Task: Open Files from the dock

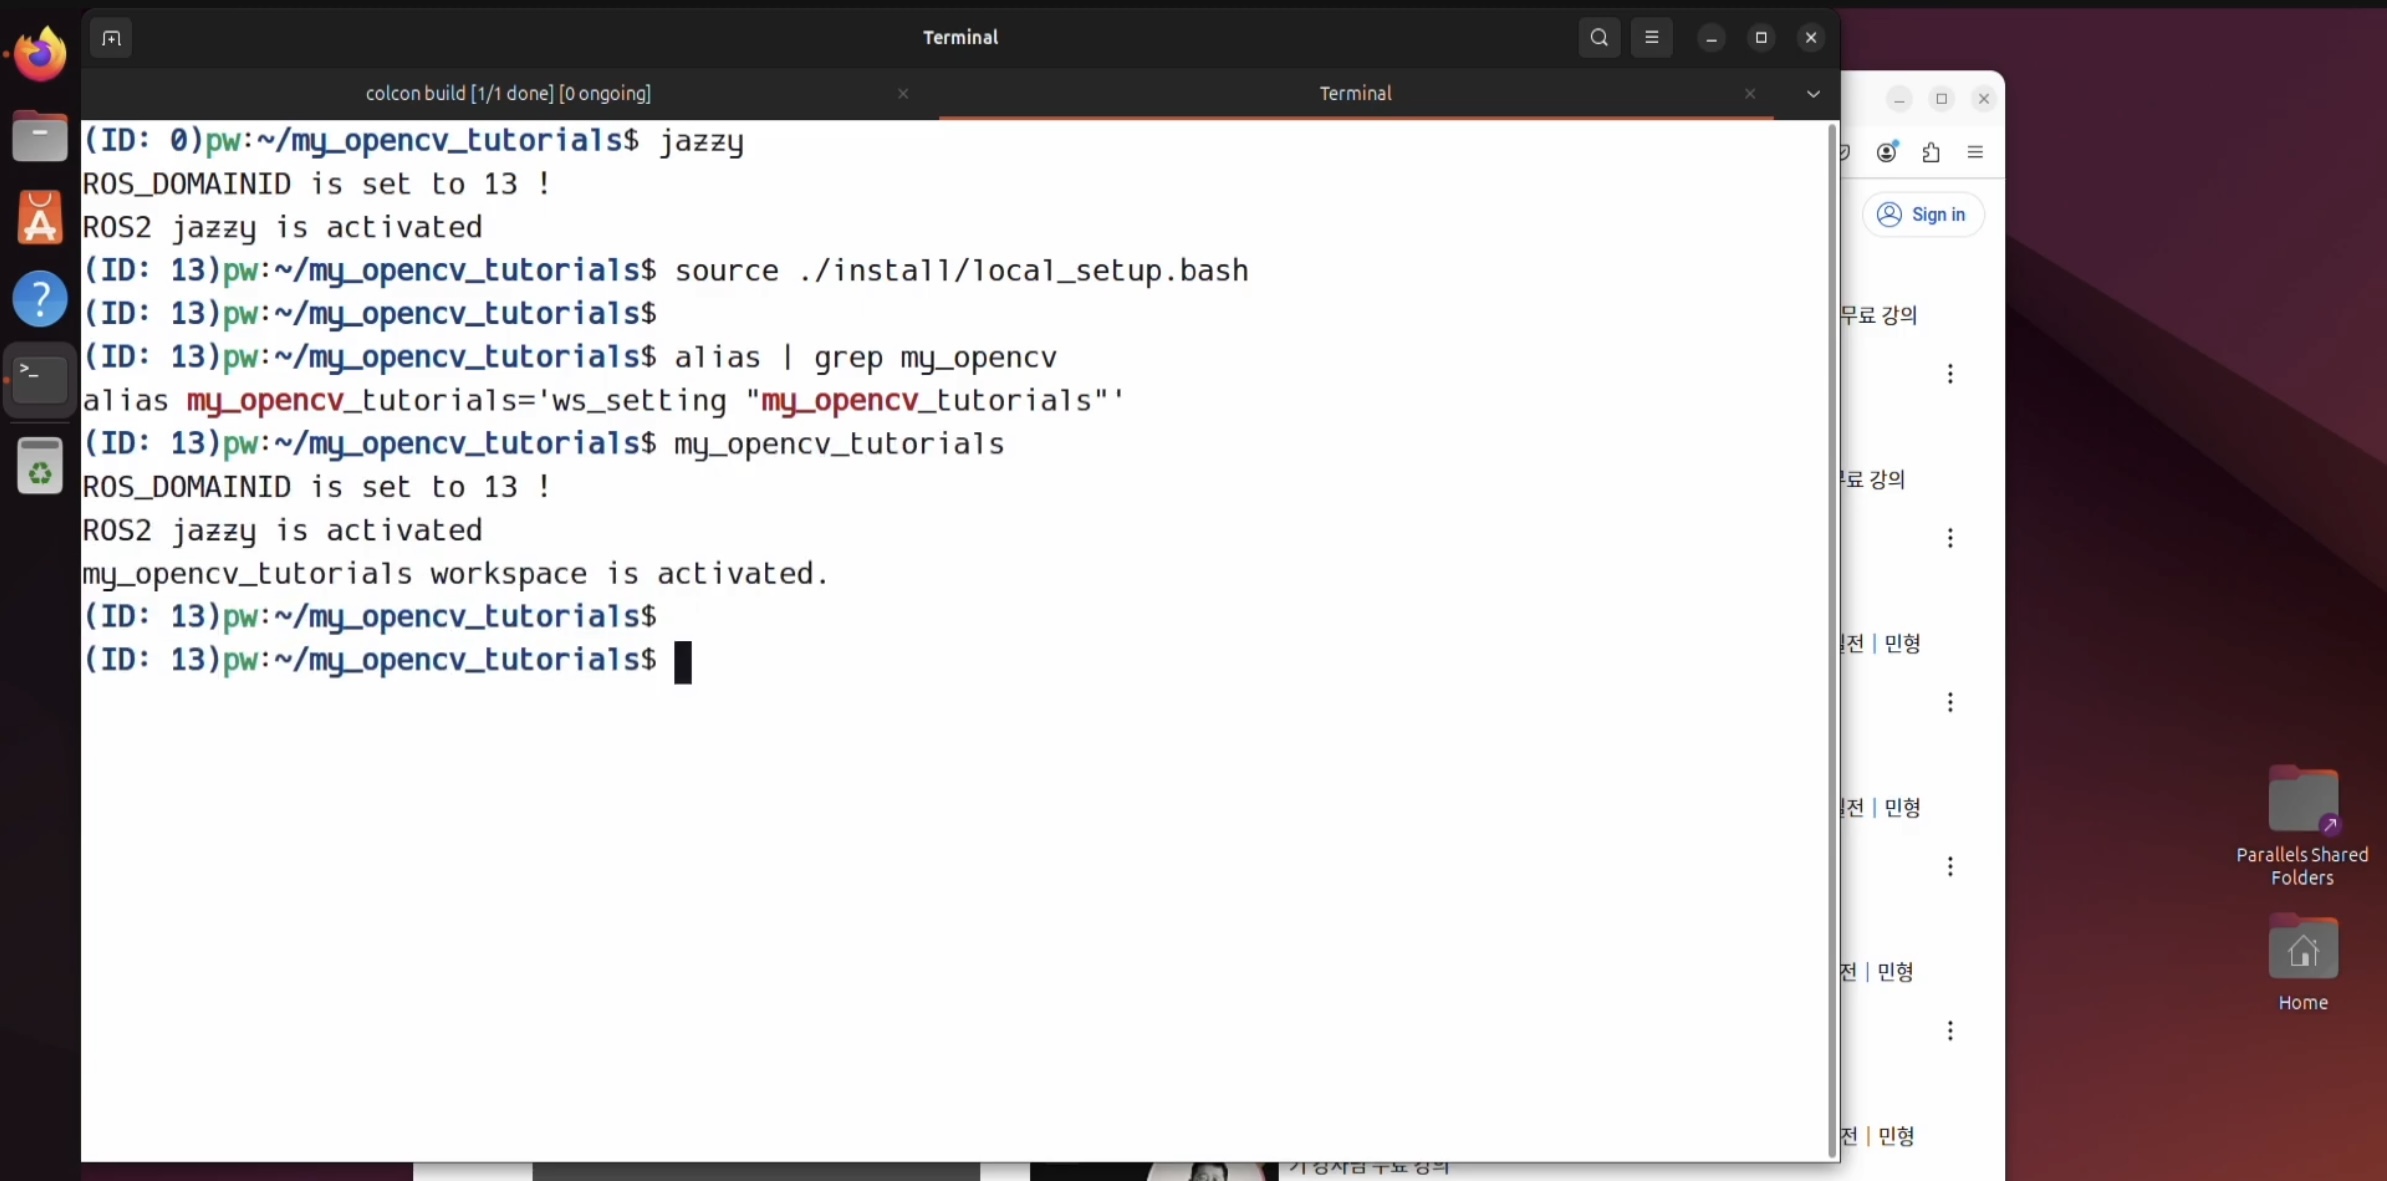Action: (40, 136)
